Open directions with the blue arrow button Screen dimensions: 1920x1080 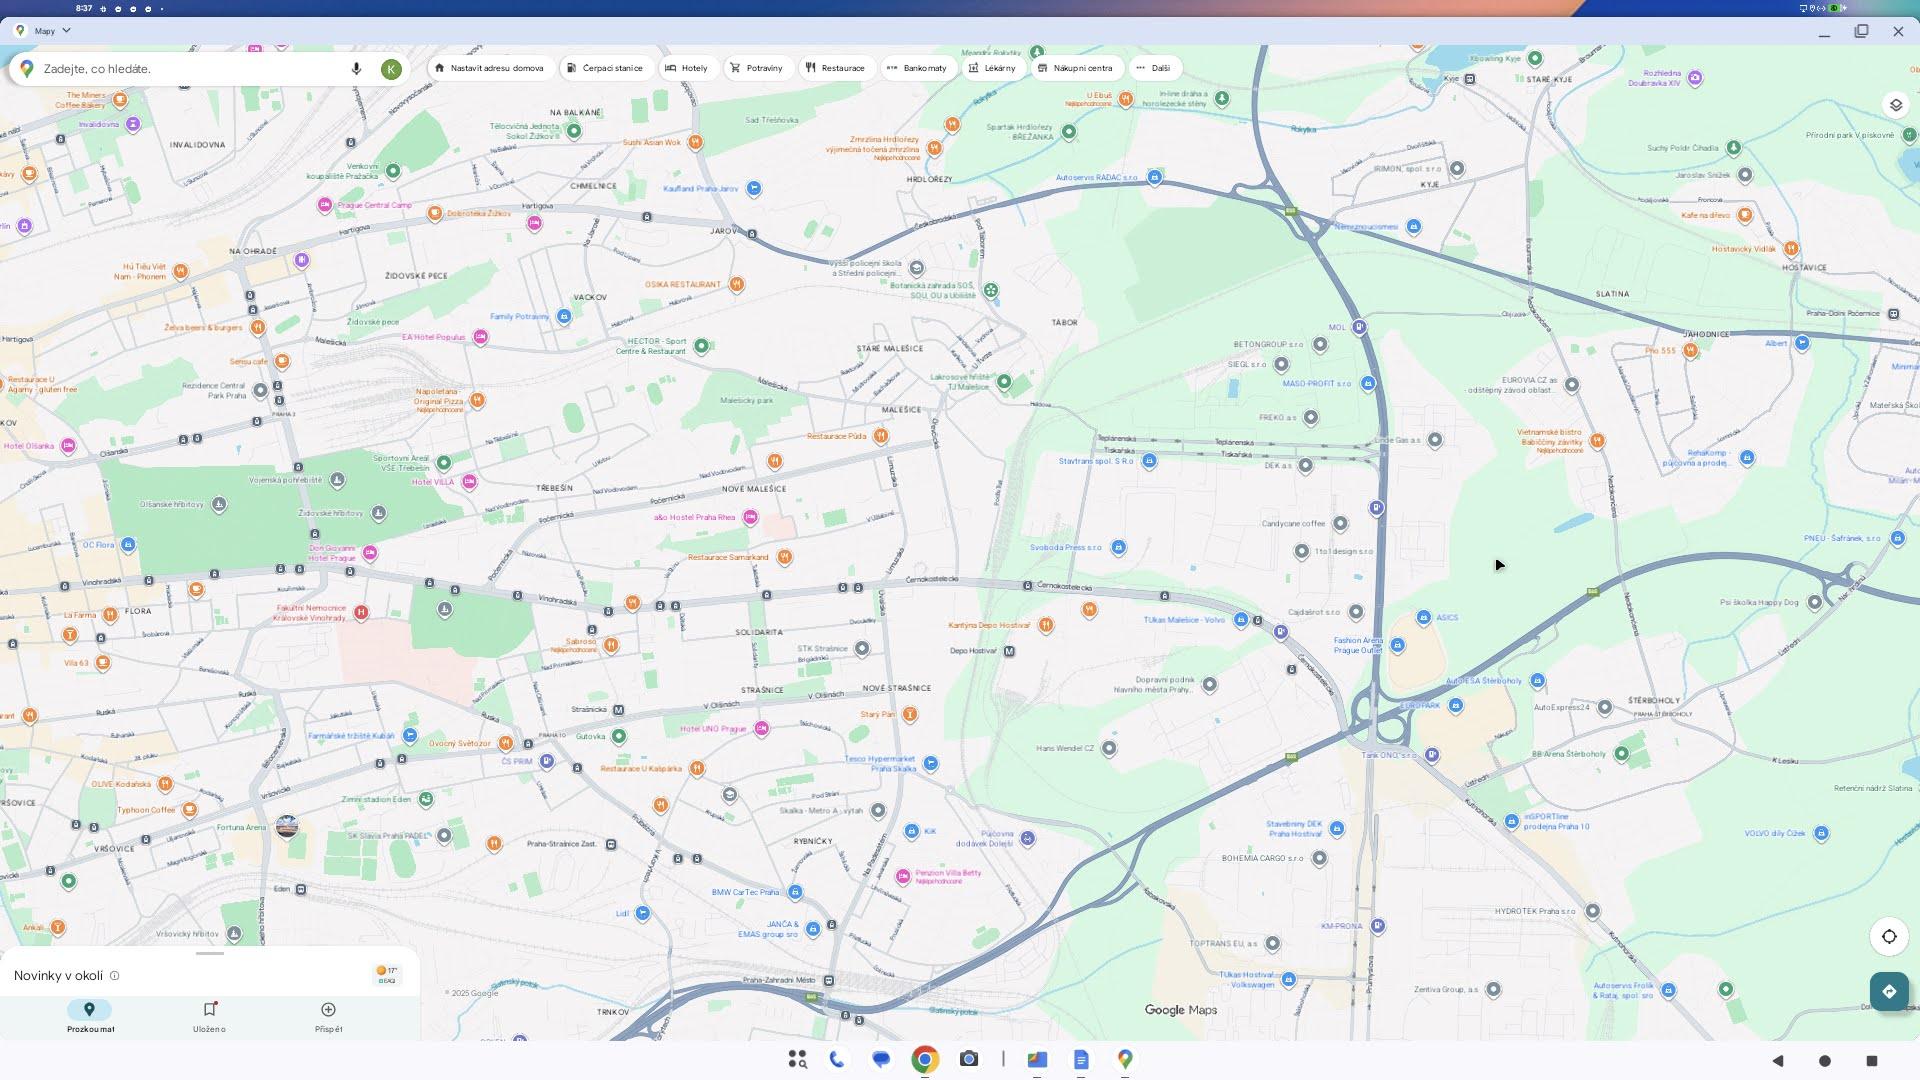(1889, 992)
